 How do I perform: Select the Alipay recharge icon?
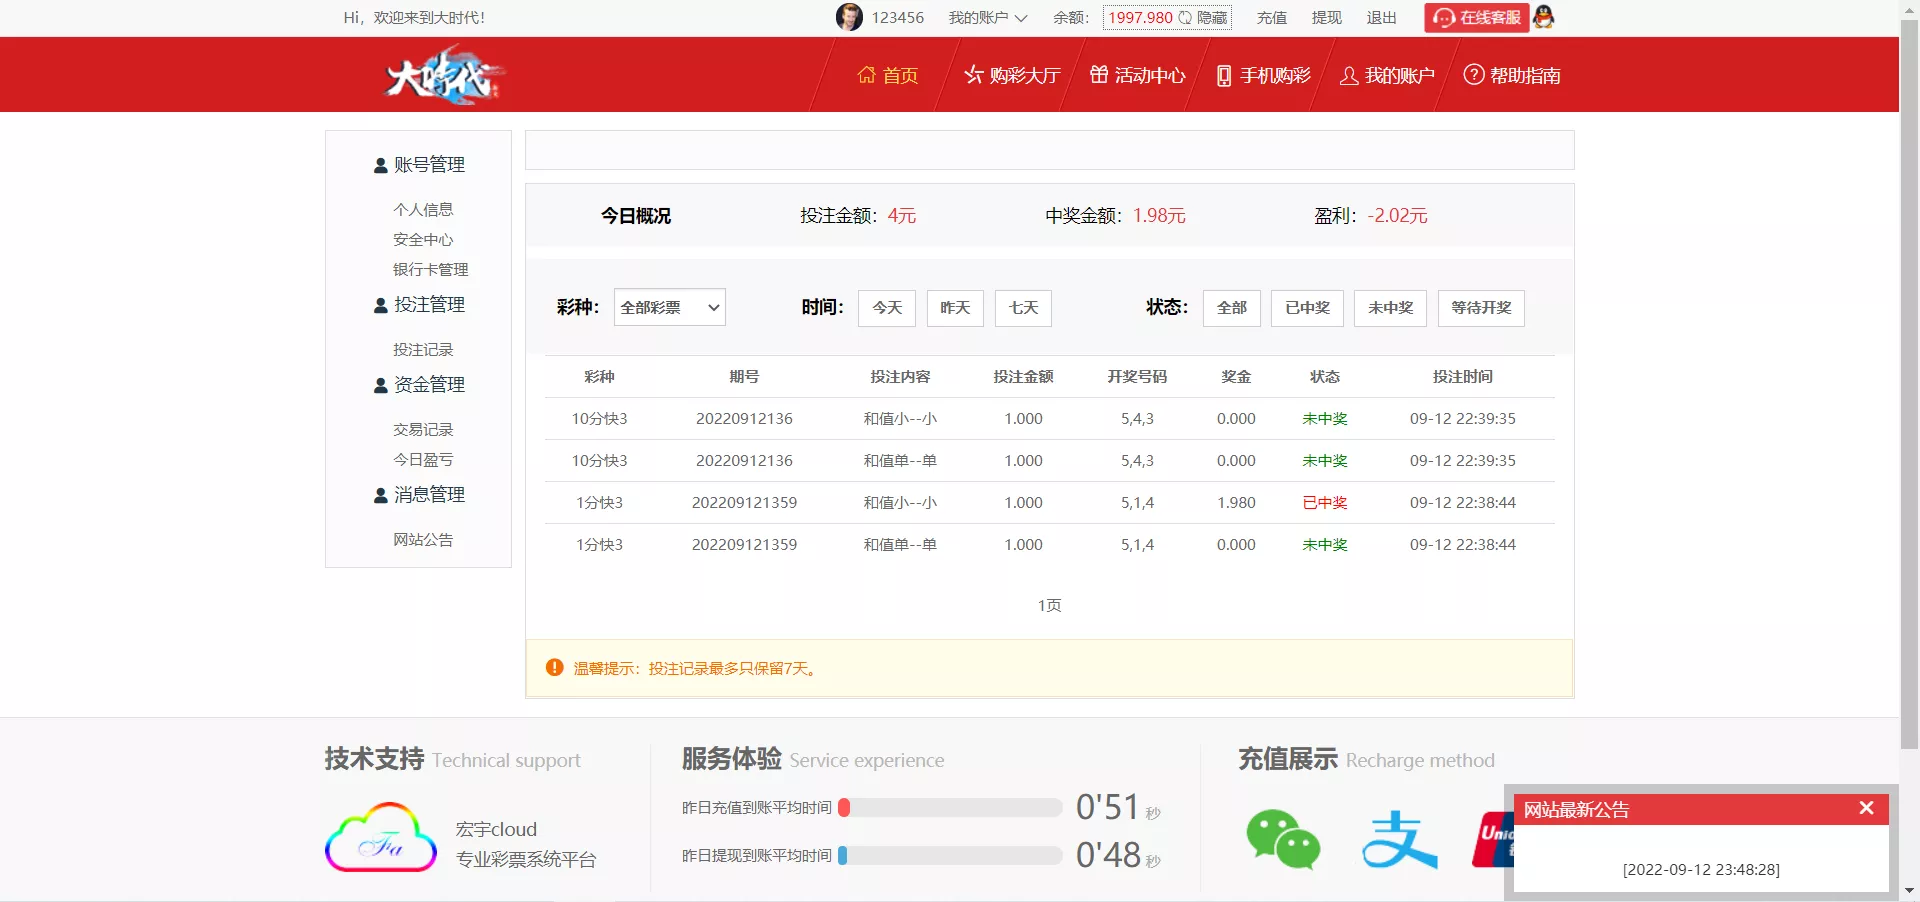(x=1398, y=840)
